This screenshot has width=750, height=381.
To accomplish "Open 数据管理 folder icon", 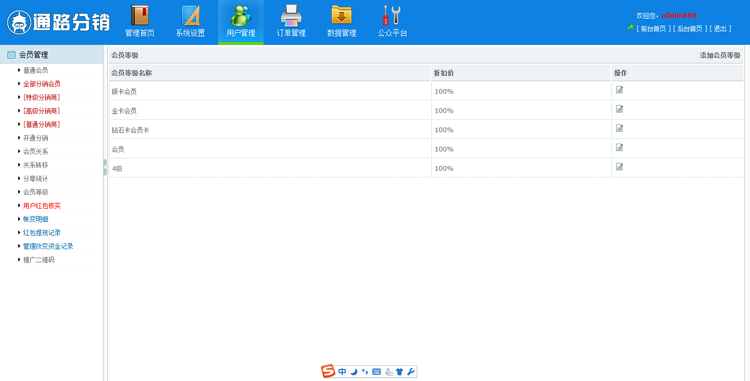I will 342,16.
